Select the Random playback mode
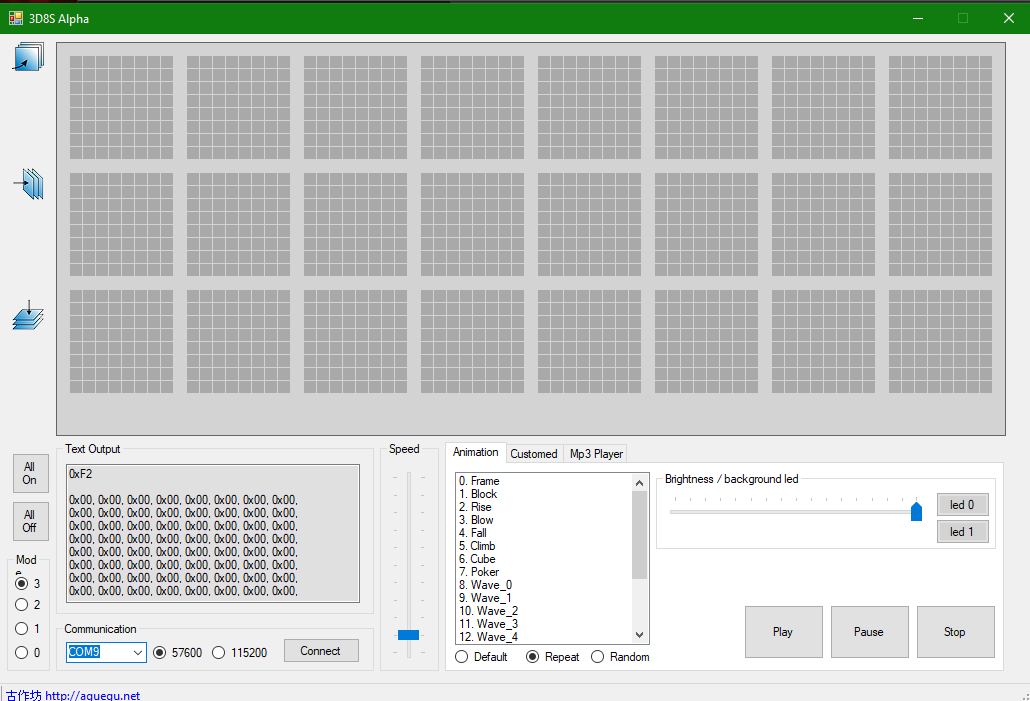The height and width of the screenshot is (701, 1030). pos(598,657)
